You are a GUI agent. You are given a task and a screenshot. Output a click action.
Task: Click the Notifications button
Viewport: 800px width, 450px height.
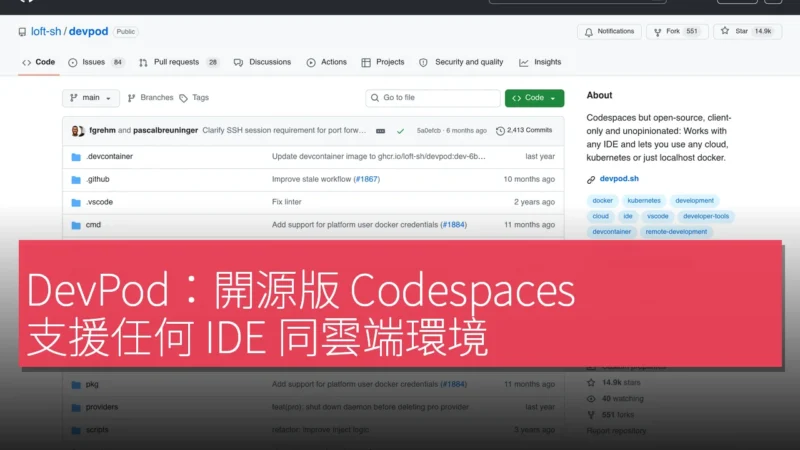[x=609, y=32]
